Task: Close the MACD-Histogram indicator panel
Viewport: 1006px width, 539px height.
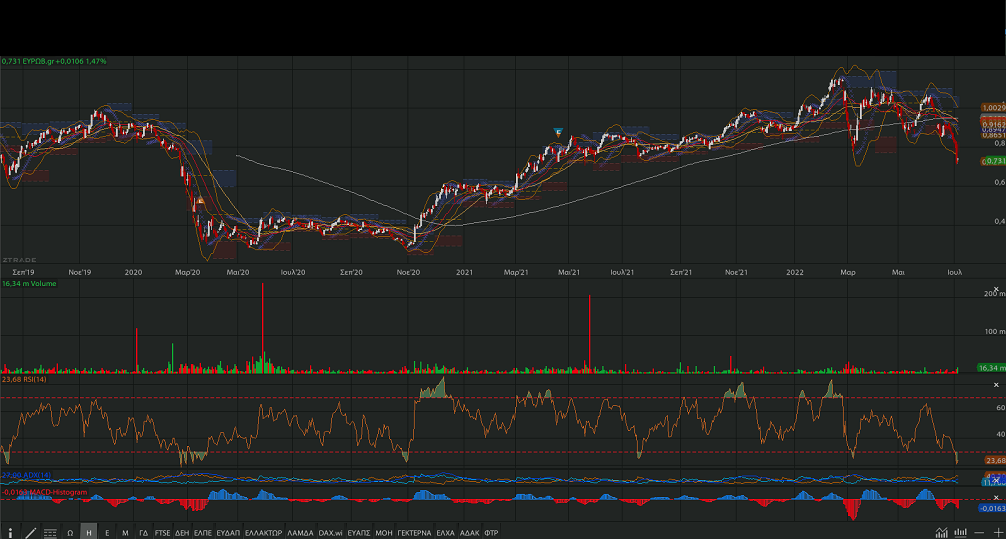Action: pyautogui.click(x=995, y=496)
